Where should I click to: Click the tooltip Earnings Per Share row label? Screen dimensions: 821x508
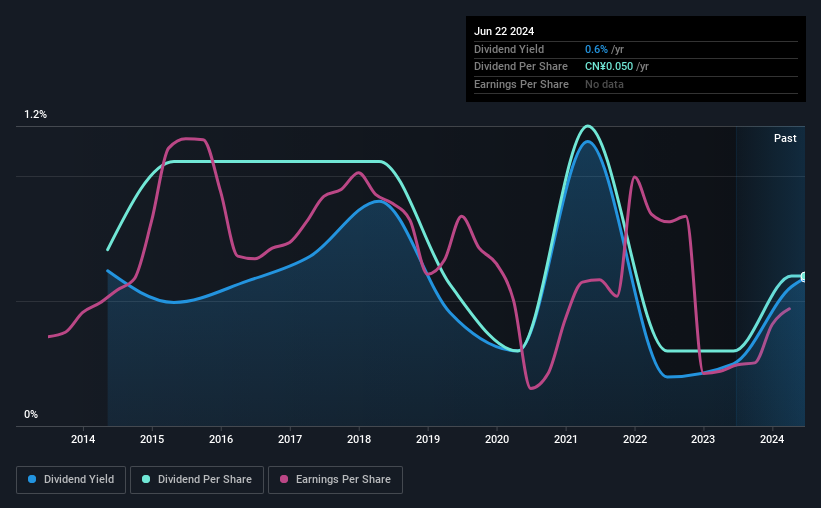click(x=521, y=84)
